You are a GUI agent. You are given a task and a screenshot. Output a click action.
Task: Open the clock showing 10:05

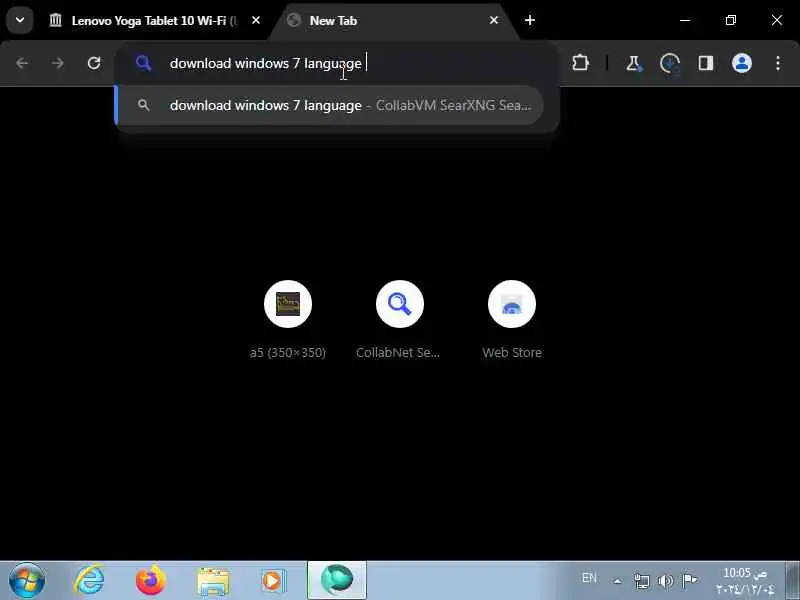point(744,581)
